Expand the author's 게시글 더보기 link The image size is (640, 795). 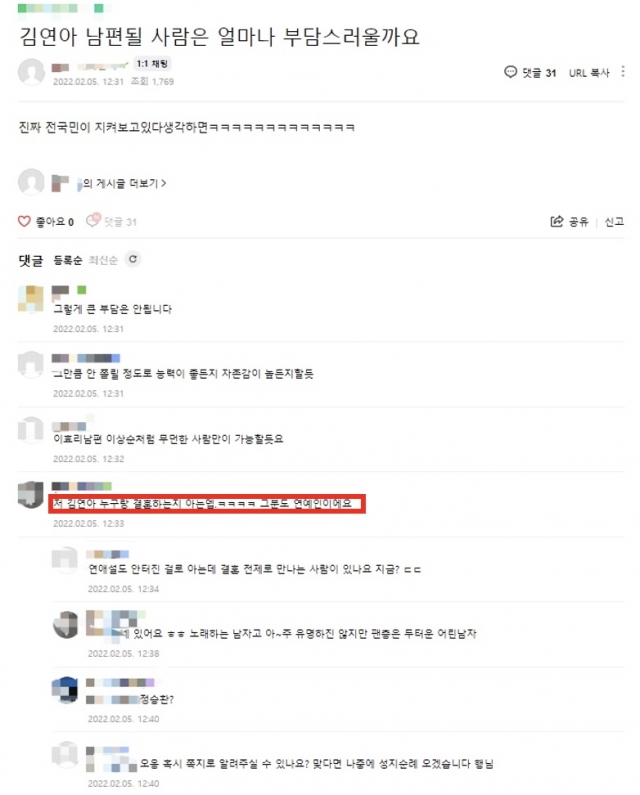(124, 183)
